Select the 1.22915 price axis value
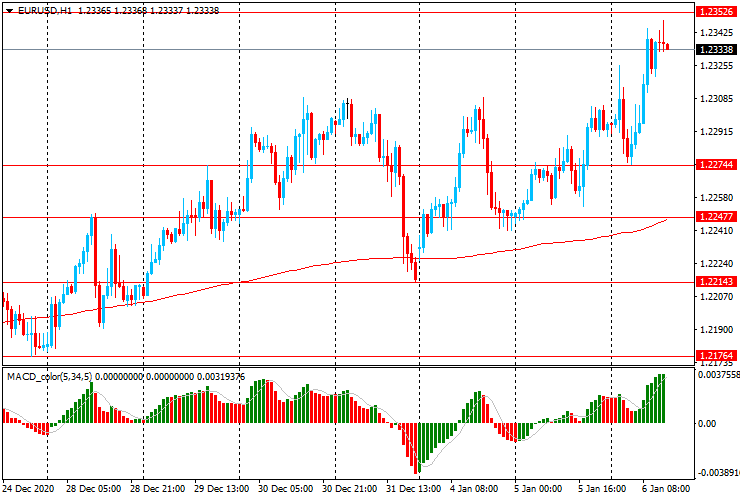Viewport: 740px width, 500px height. click(x=717, y=132)
